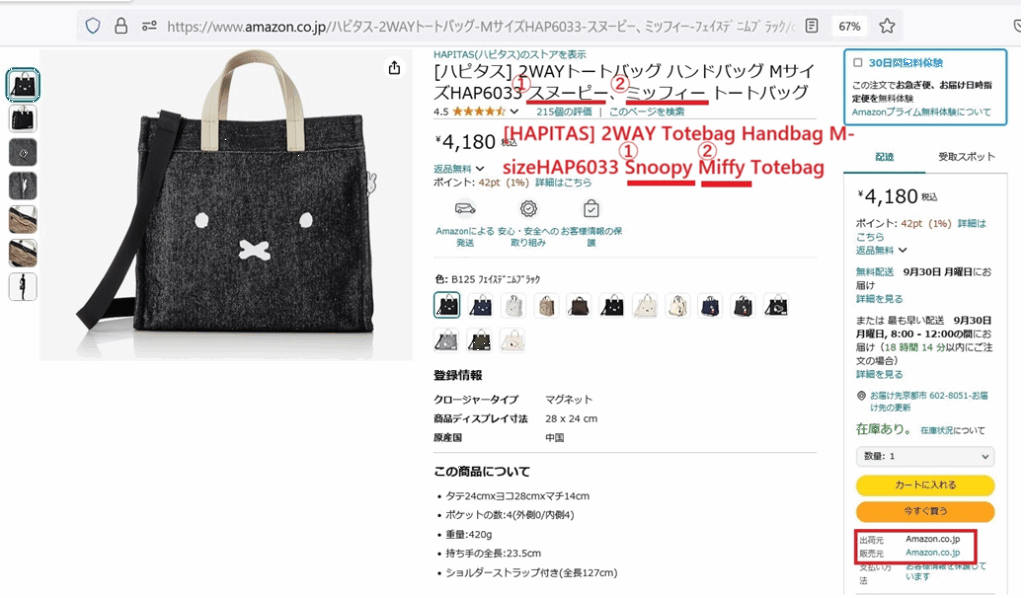Click the yellow add to cart button
The height and width of the screenshot is (598, 1024).
click(x=925, y=485)
